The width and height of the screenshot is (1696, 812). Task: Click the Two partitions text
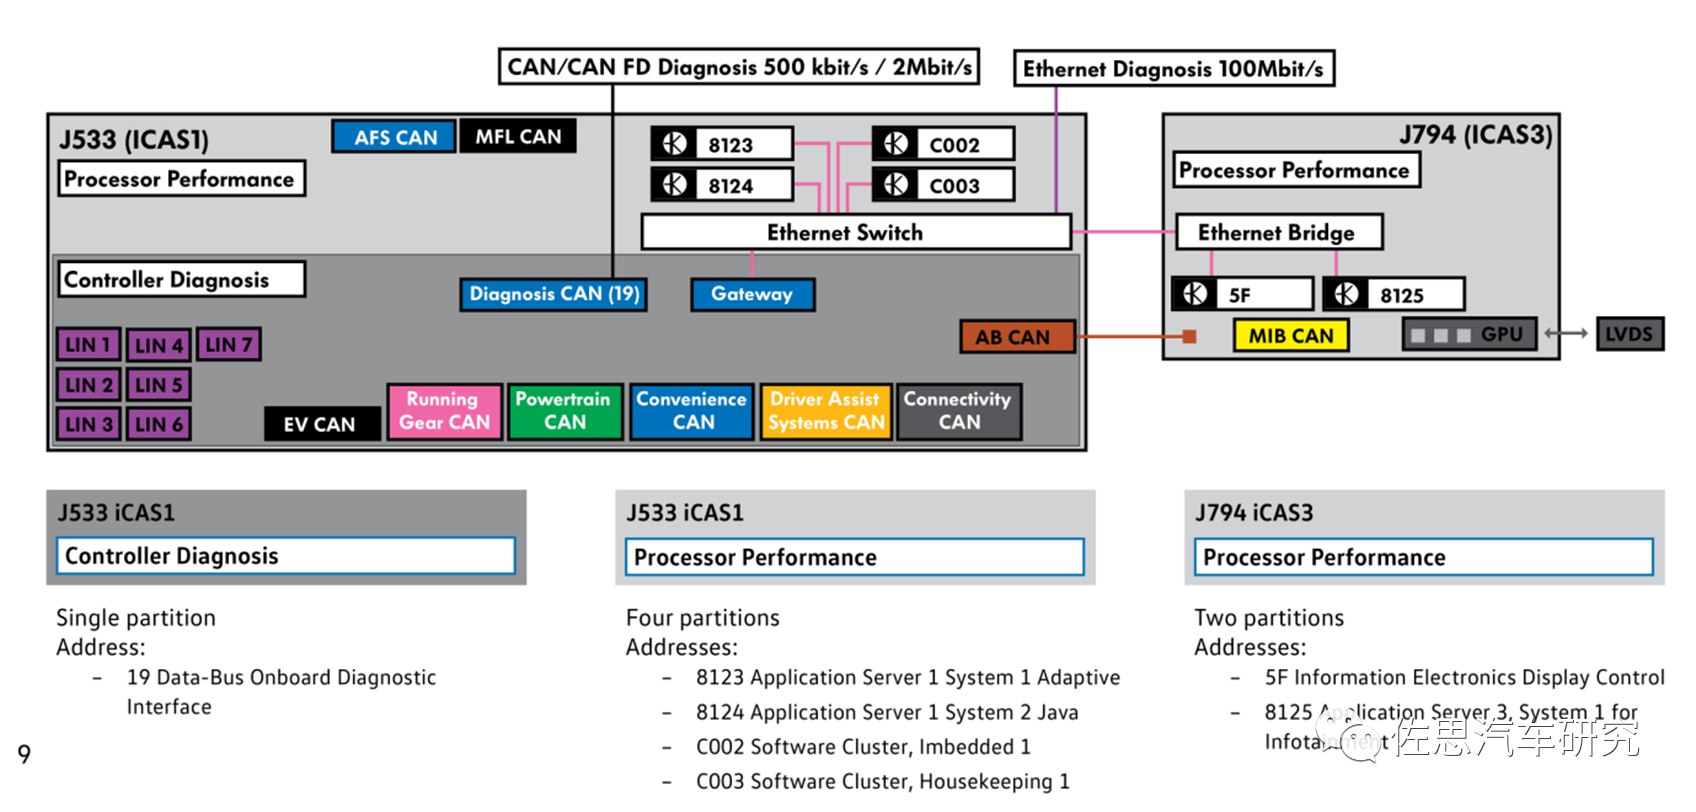tap(1270, 618)
